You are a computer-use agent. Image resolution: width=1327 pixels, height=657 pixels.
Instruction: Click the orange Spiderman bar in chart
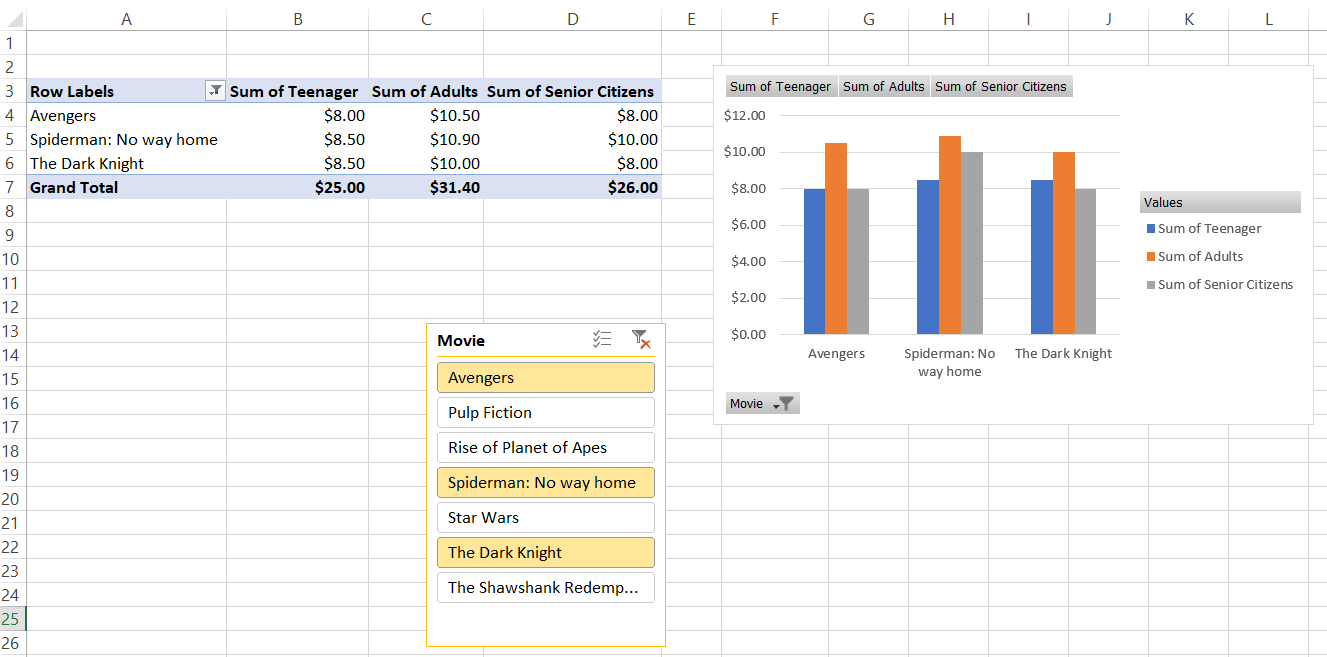coord(950,236)
